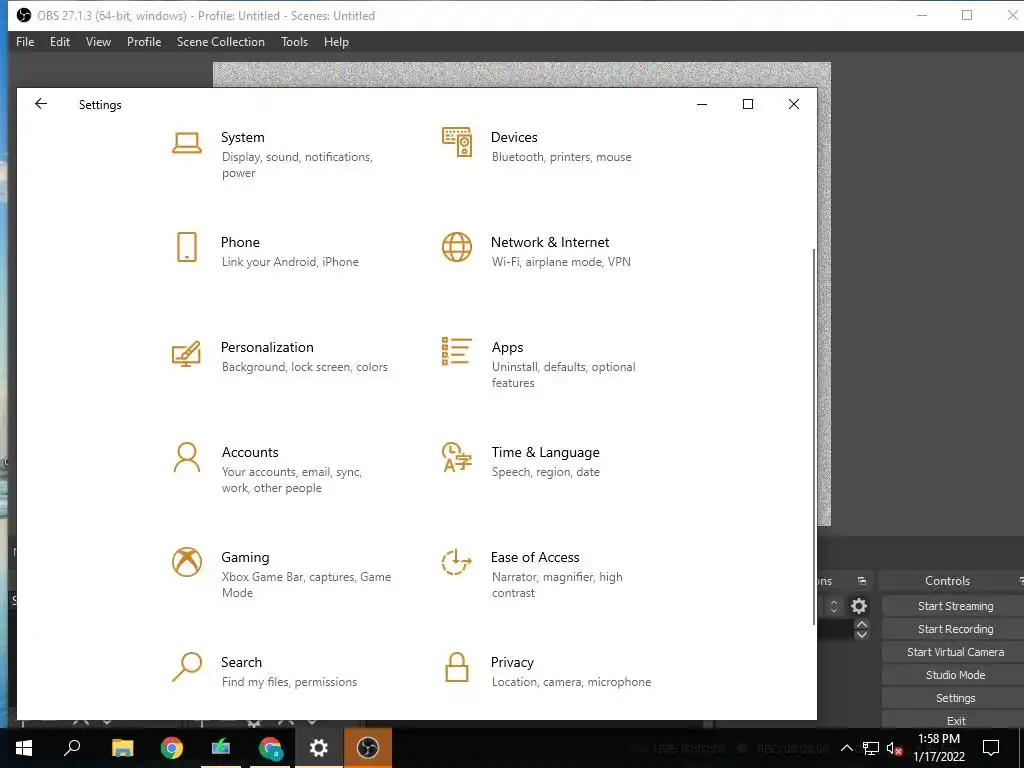The height and width of the screenshot is (768, 1024).
Task: Click the Devices category title
Action: 515,137
